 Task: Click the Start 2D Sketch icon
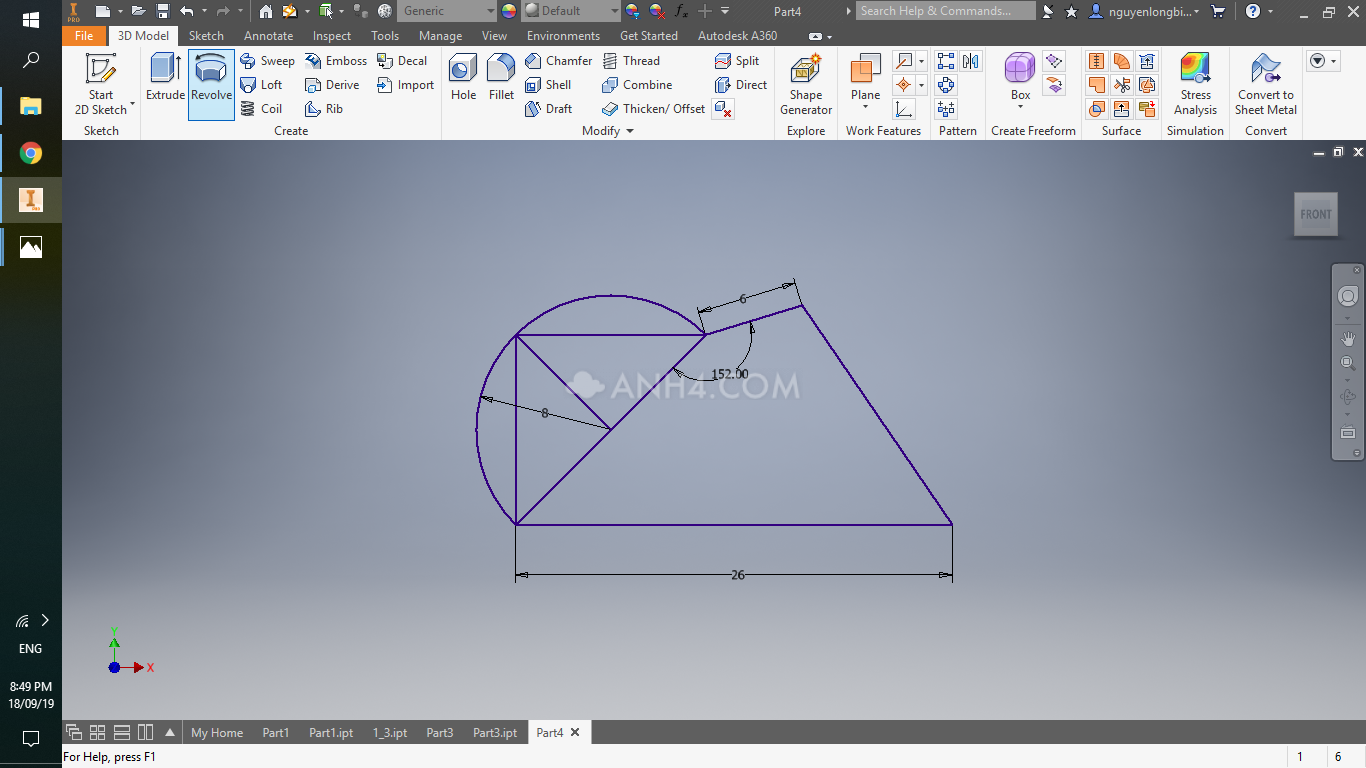(x=101, y=69)
